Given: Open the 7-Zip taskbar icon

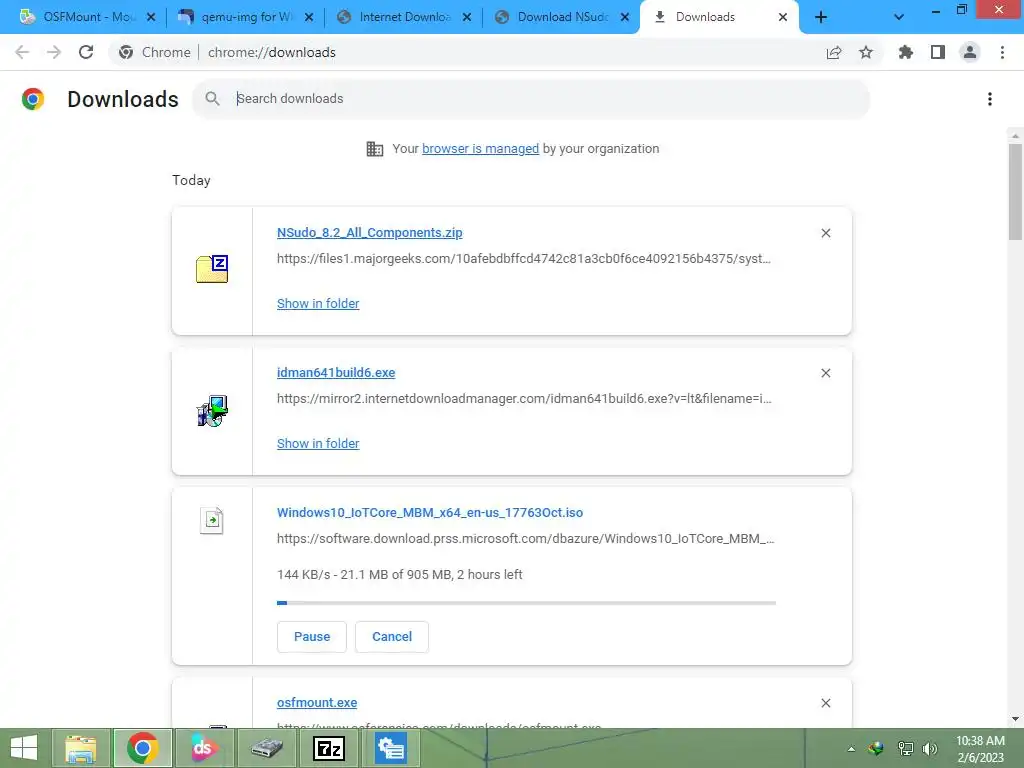Looking at the screenshot, I should (x=328, y=748).
